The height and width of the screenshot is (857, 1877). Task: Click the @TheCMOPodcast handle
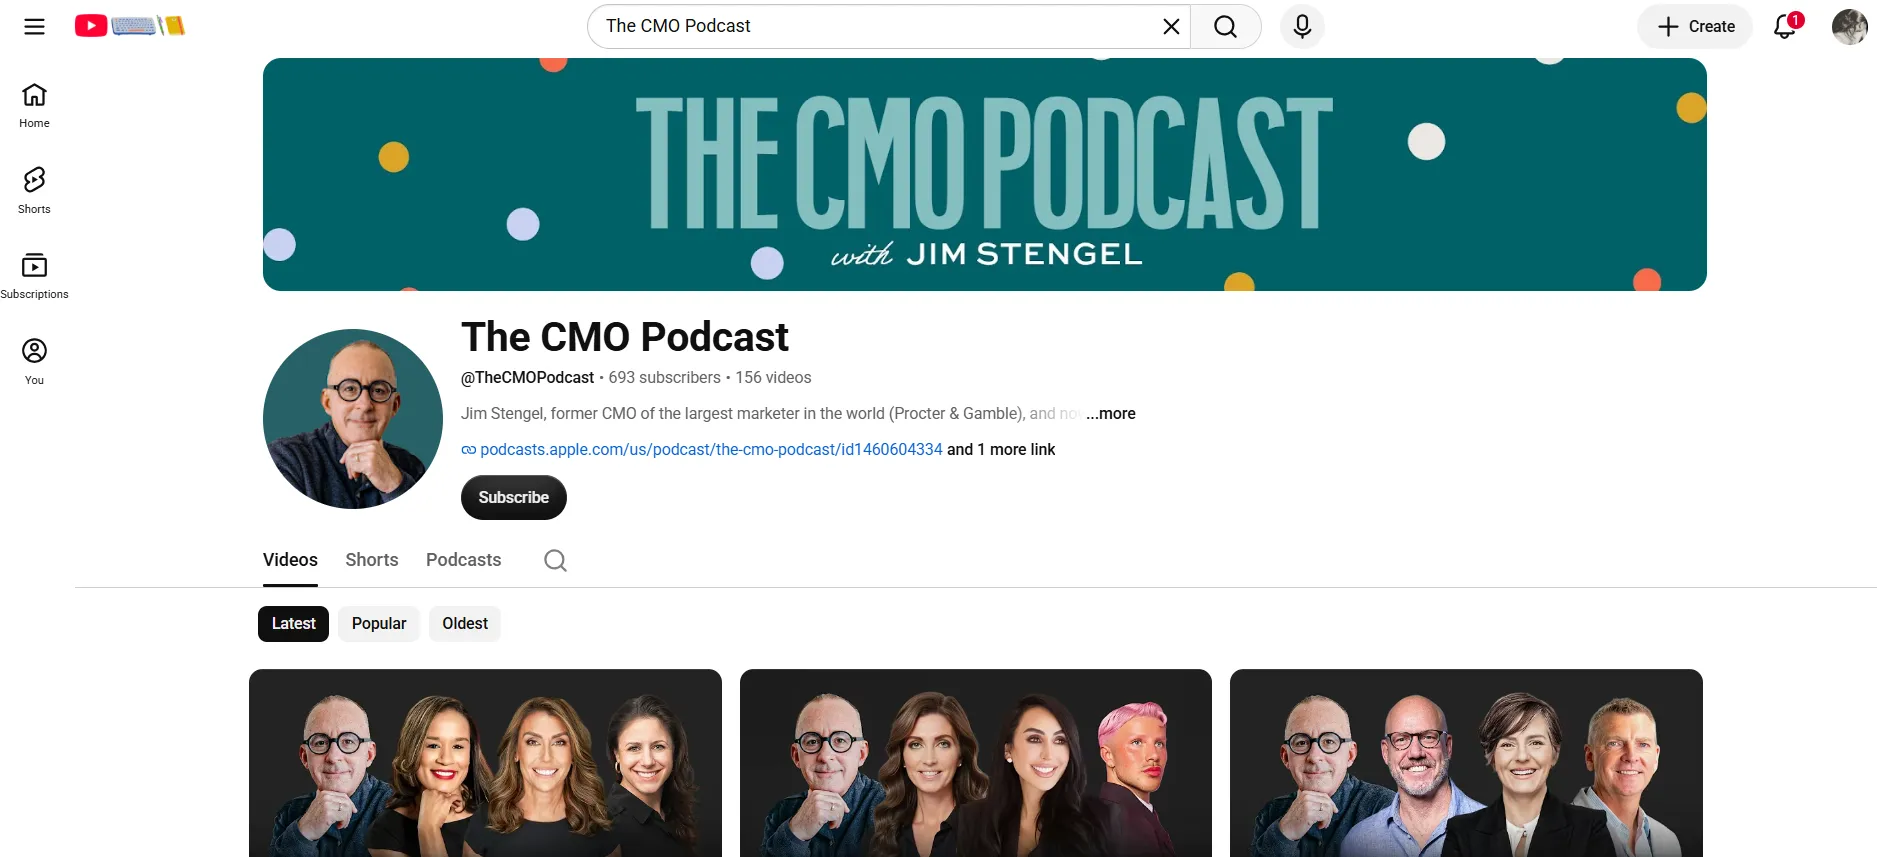(x=527, y=378)
